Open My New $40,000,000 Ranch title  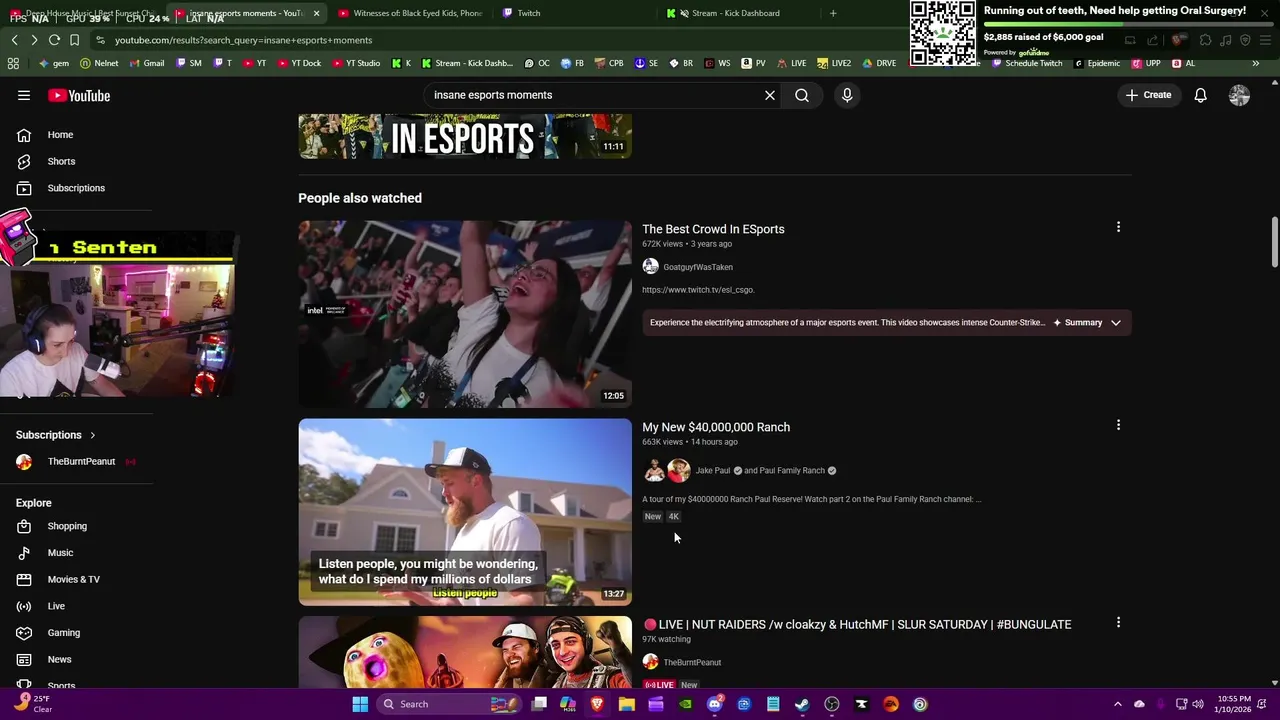[x=716, y=427]
